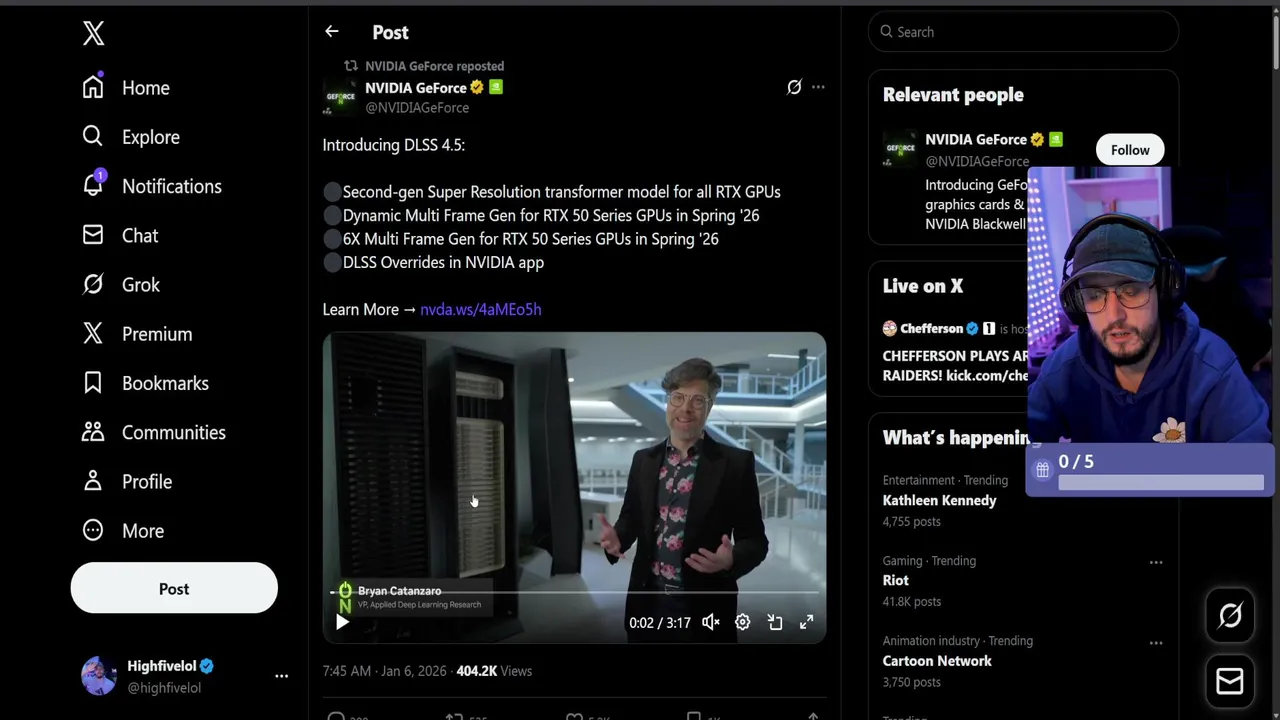The width and height of the screenshot is (1280, 720).
Task: Go to Home in sidebar
Action: pyautogui.click(x=126, y=88)
